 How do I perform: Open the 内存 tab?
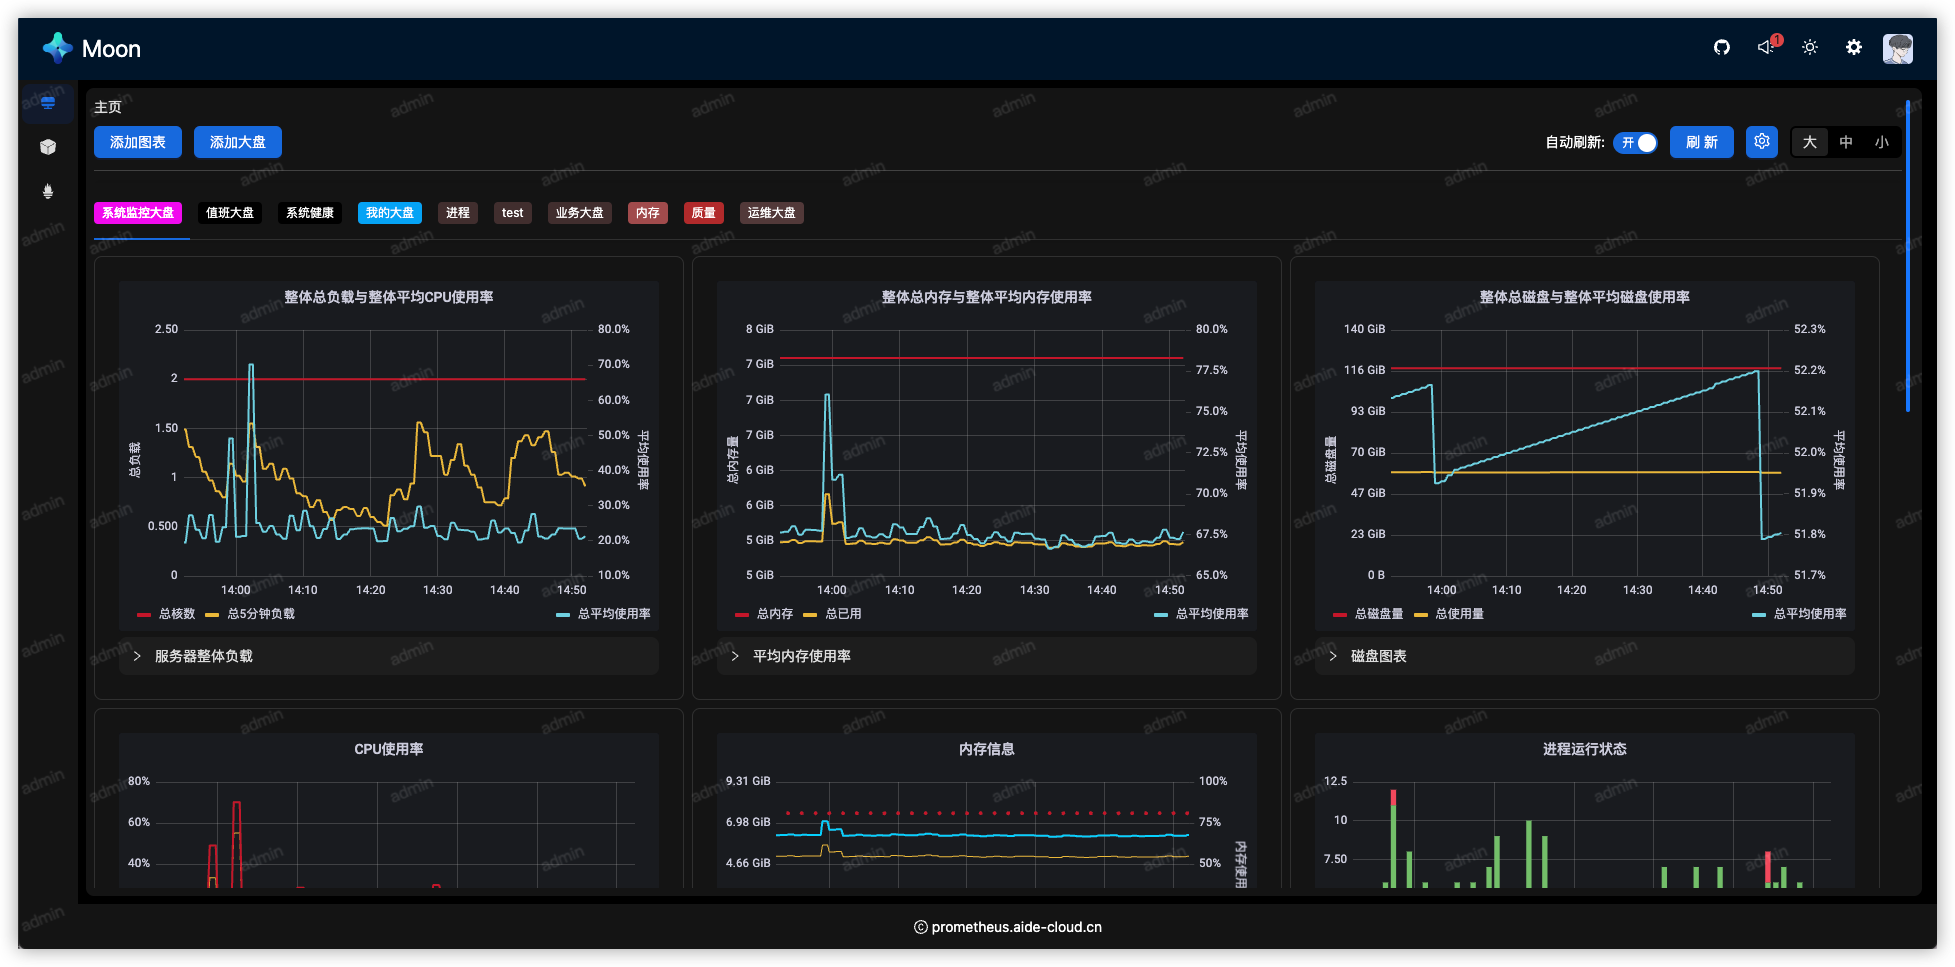(648, 213)
